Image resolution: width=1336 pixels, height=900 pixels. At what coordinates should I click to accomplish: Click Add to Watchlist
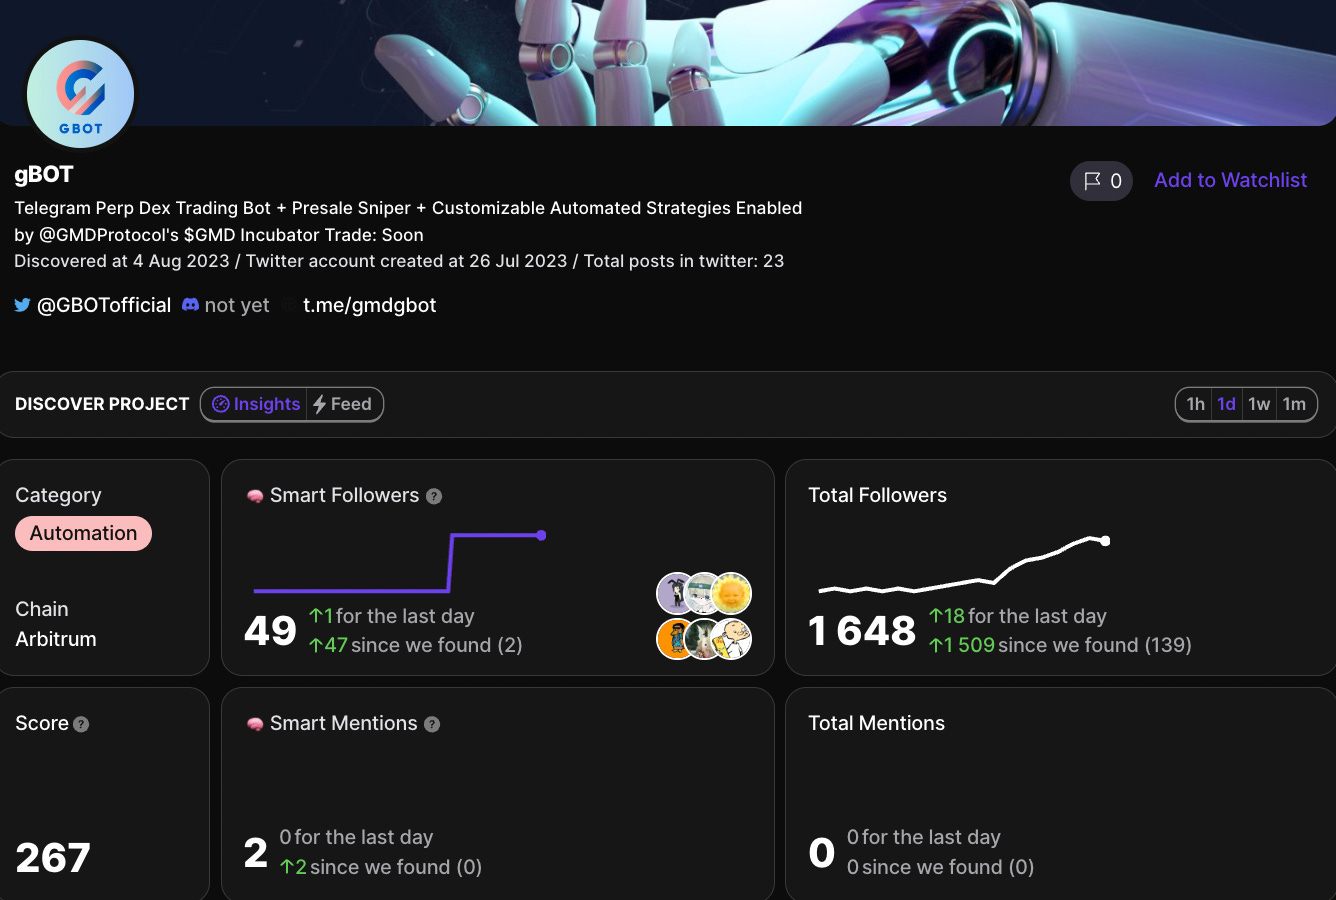(1230, 180)
